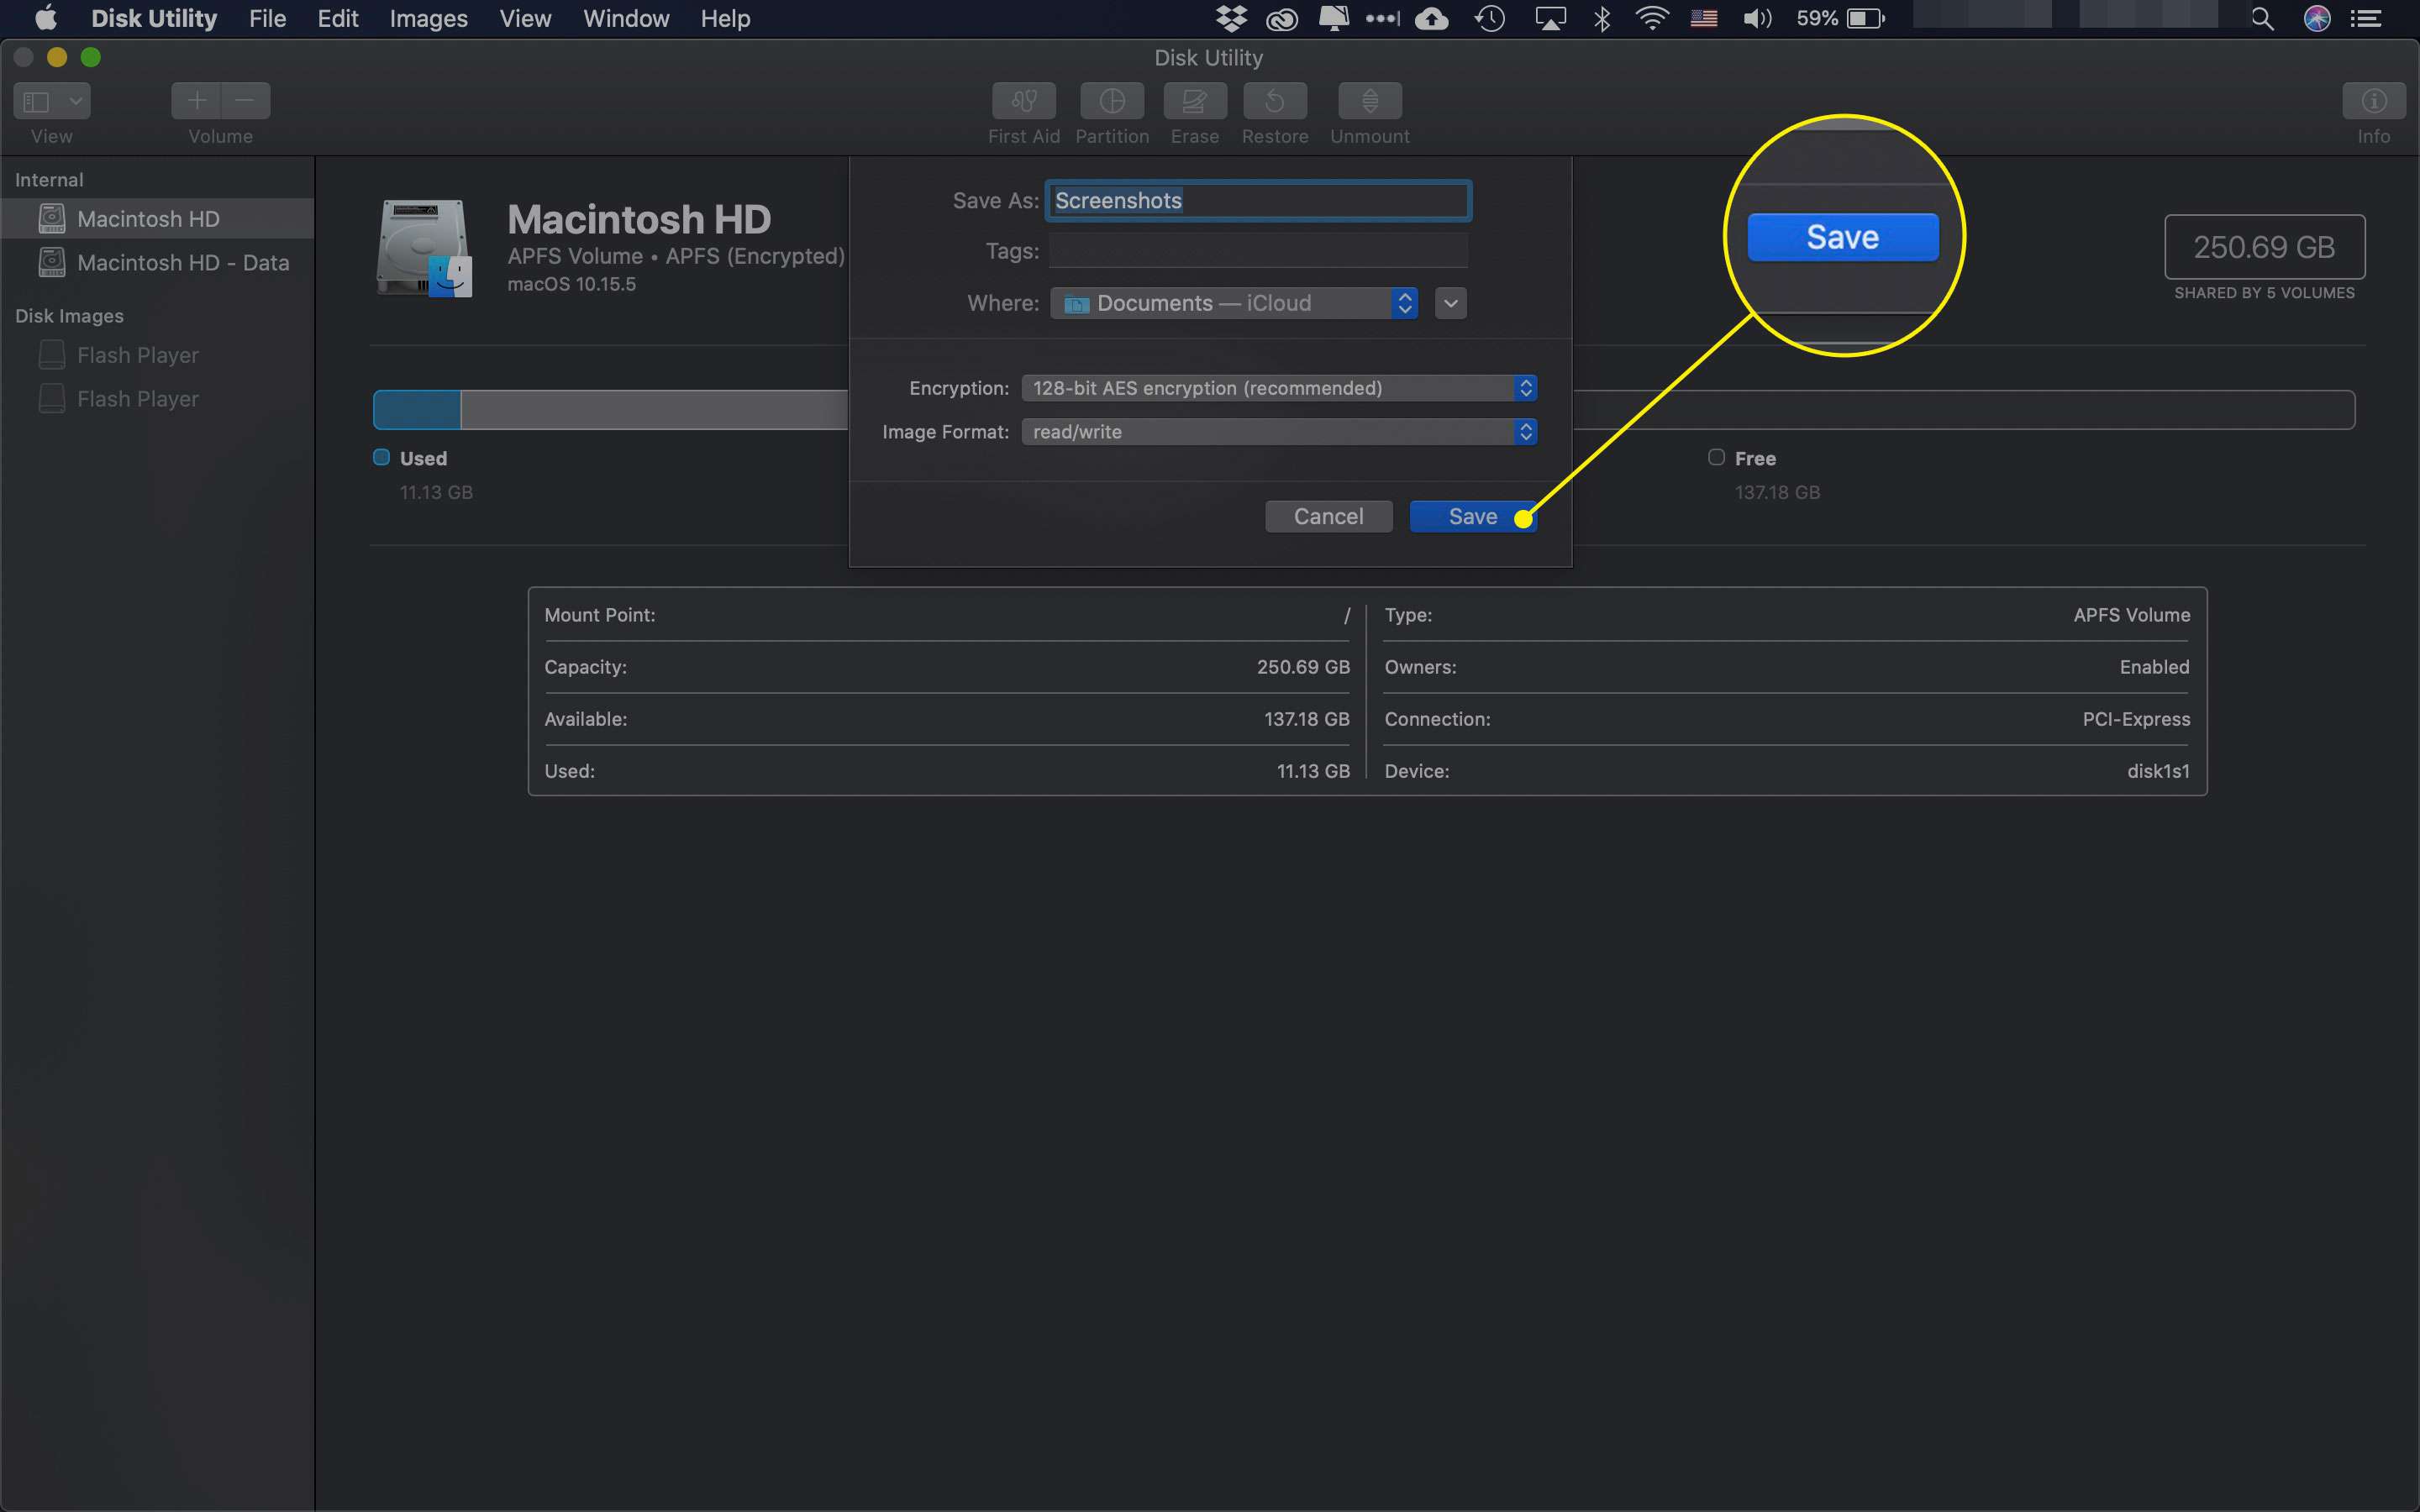This screenshot has width=2420, height=1512.
Task: Open the View sidebar toolbar control
Action: 52,101
